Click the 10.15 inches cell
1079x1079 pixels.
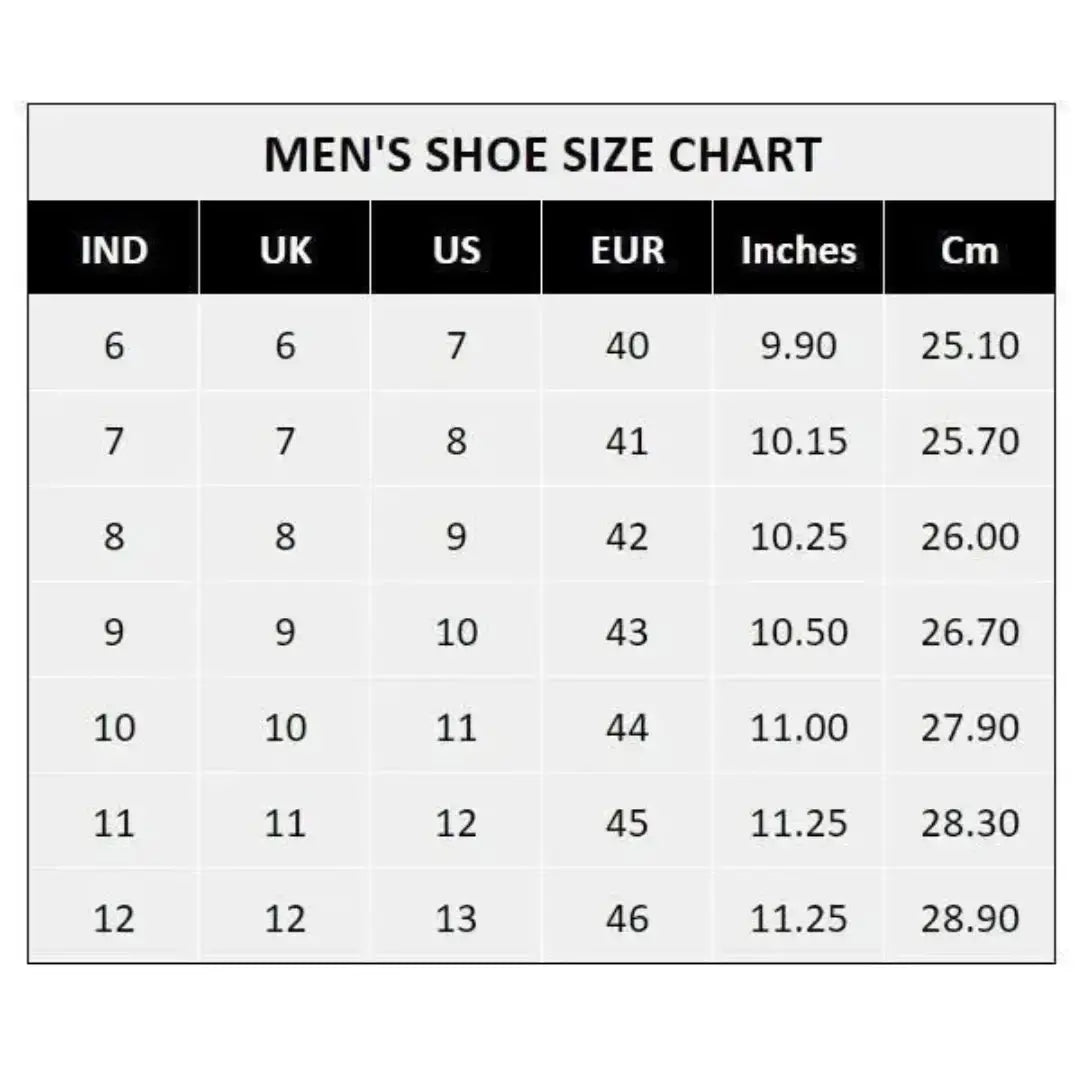798,441
